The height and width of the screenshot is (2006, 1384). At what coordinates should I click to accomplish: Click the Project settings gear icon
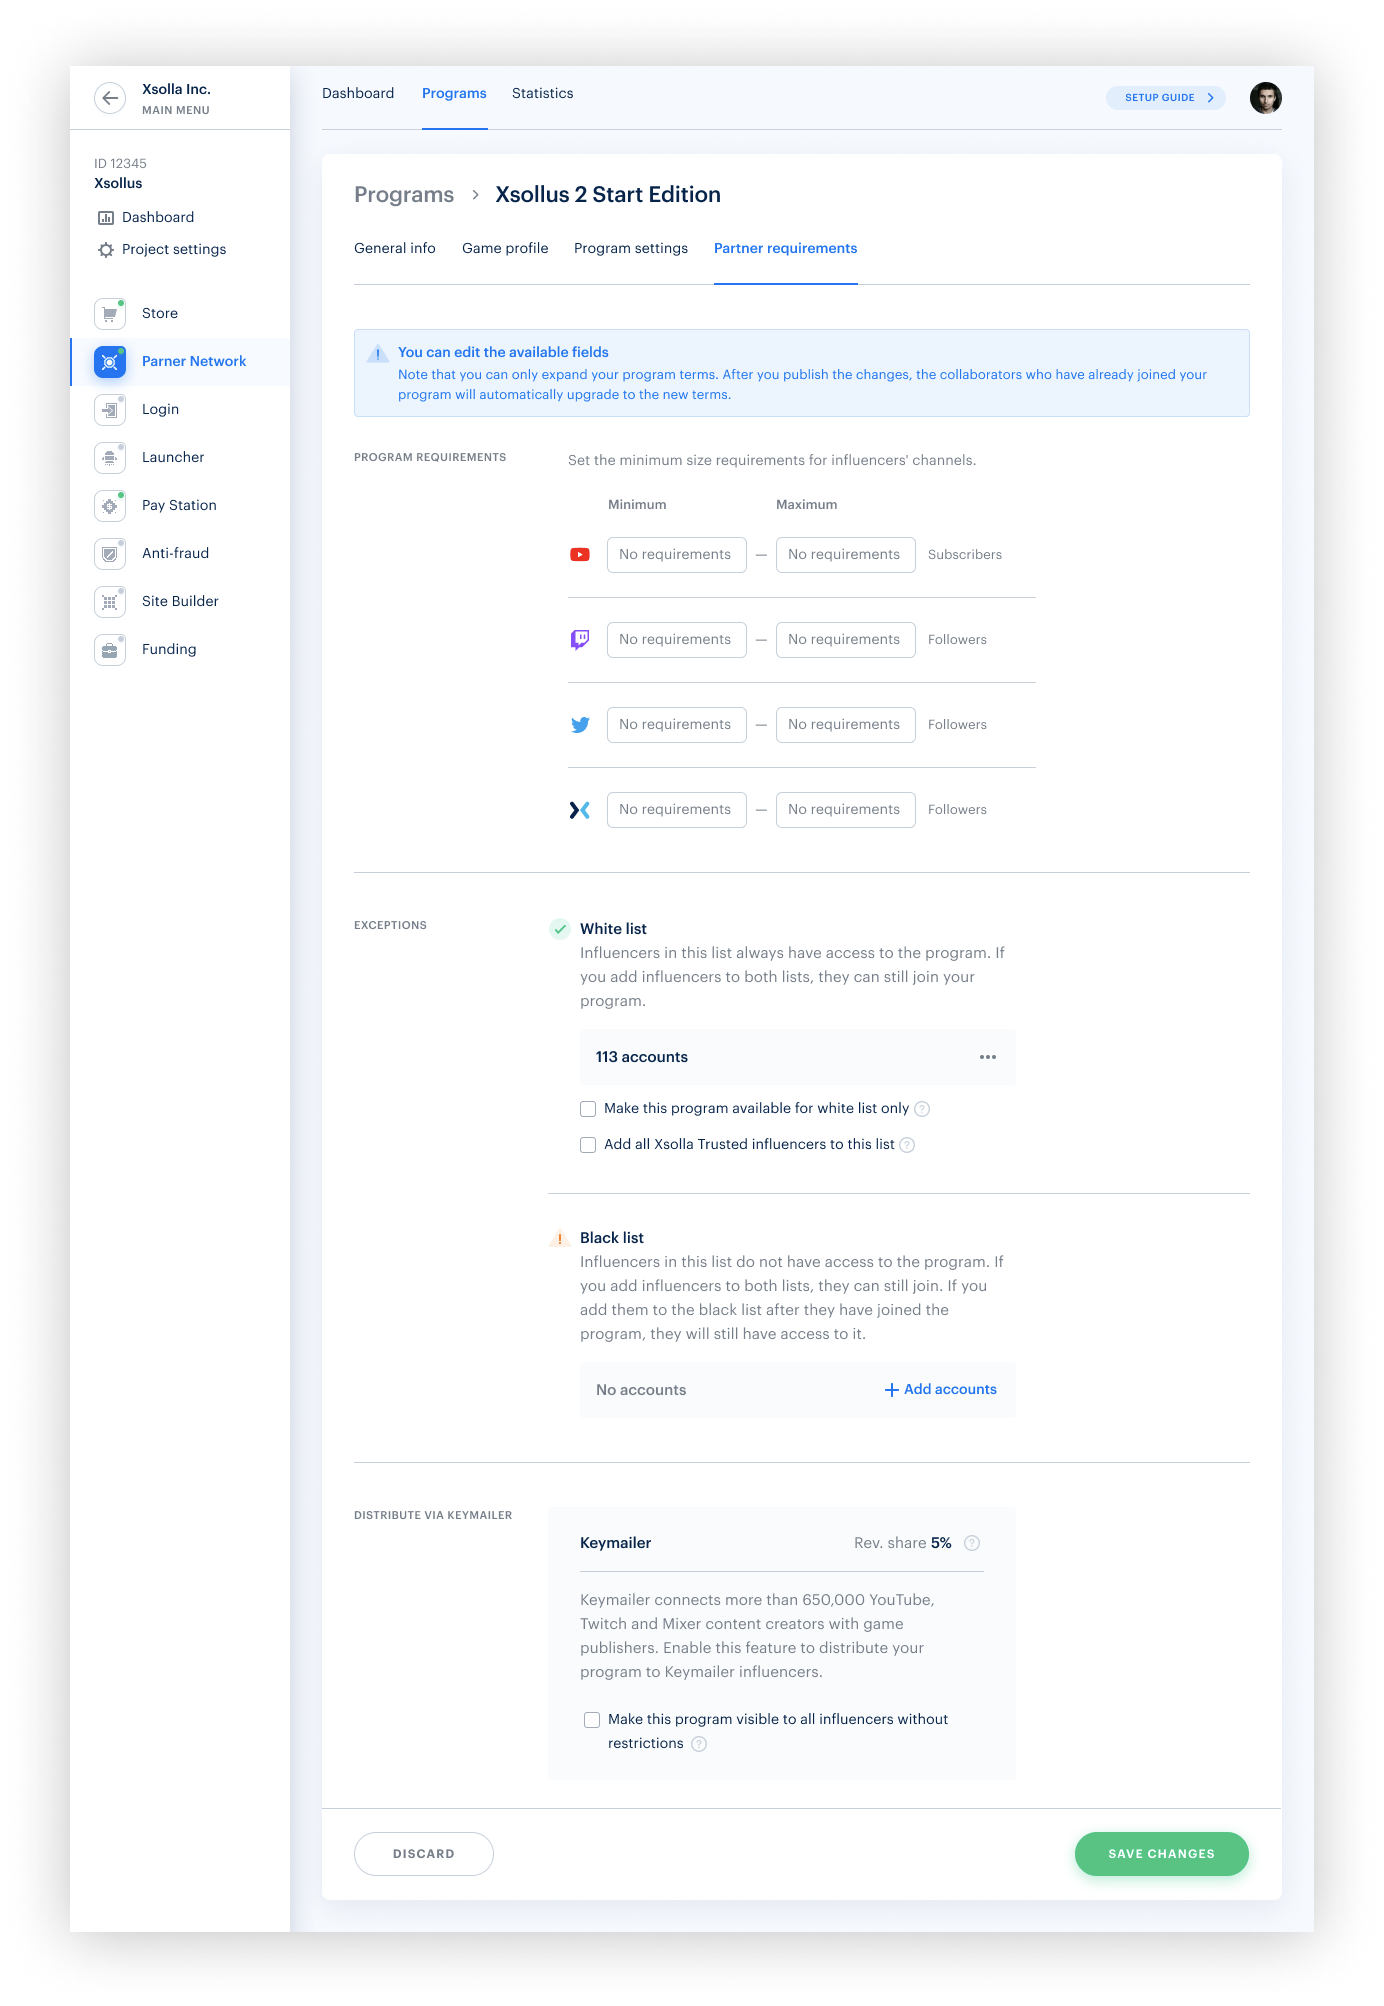(x=106, y=250)
